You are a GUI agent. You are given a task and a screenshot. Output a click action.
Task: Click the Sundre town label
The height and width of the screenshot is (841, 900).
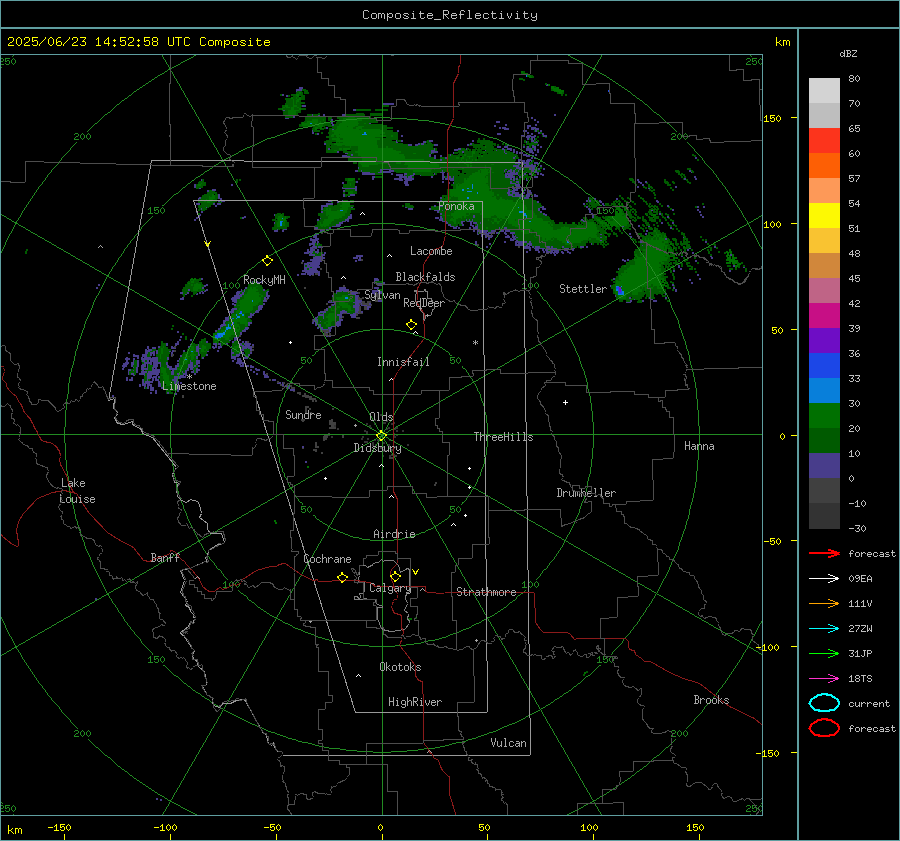tap(303, 414)
